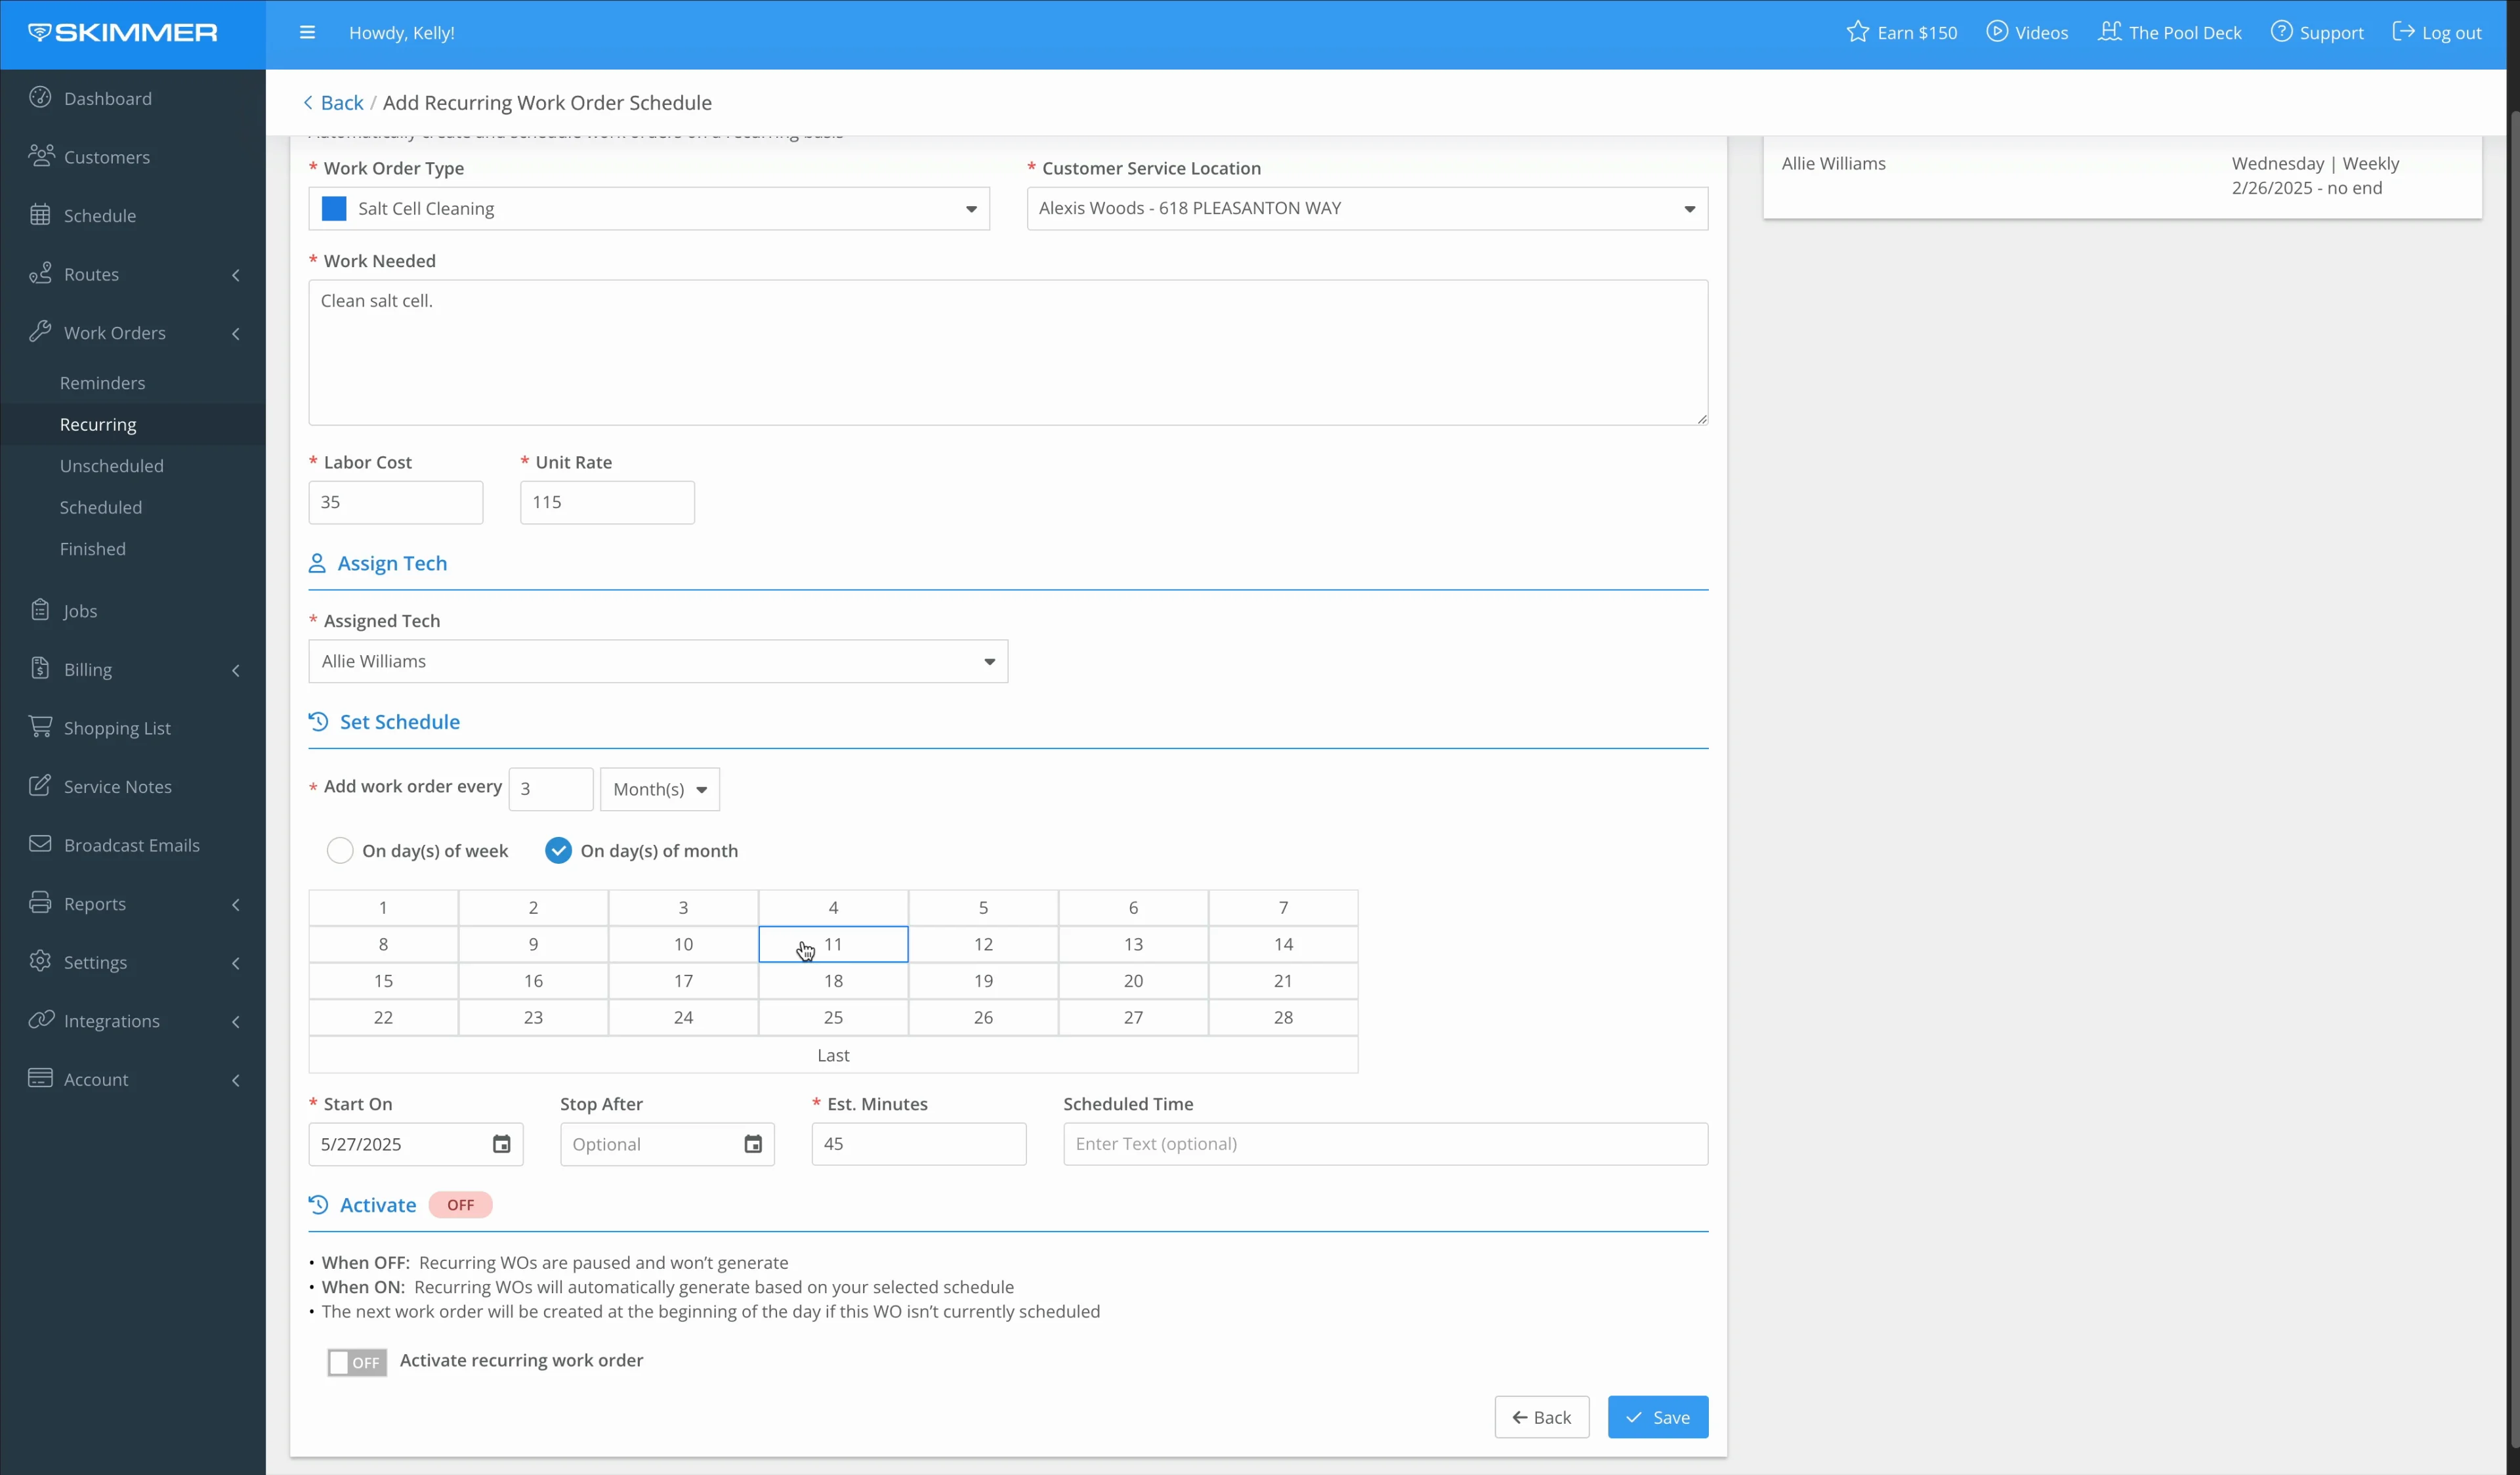
Task: Click the bottom Back button
Action: [x=1541, y=1417]
